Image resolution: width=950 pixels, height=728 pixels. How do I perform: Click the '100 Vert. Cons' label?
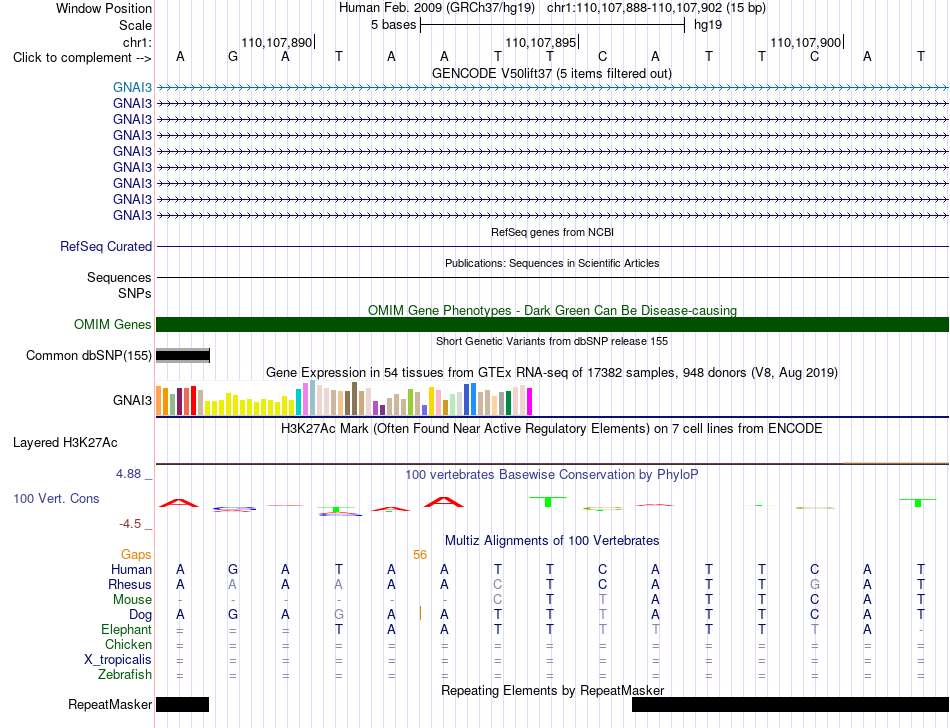(56, 498)
